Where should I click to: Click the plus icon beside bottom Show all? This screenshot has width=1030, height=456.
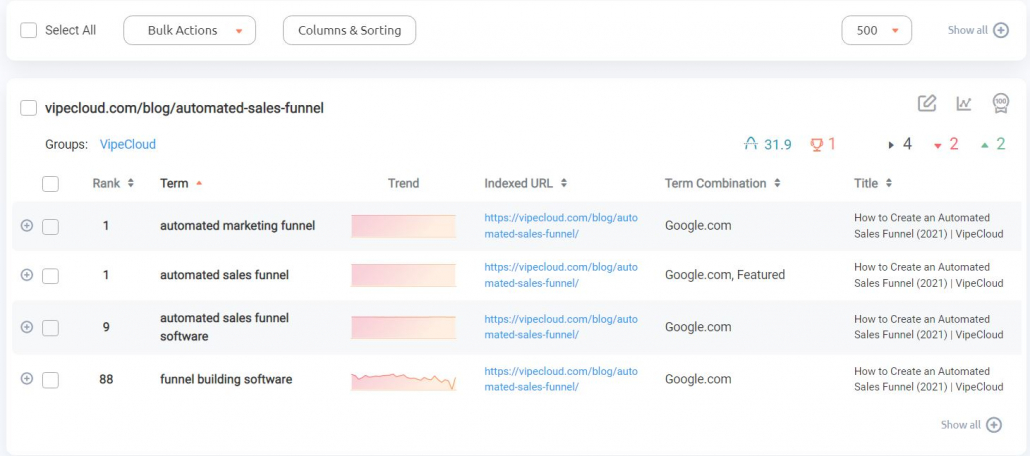pos(995,424)
